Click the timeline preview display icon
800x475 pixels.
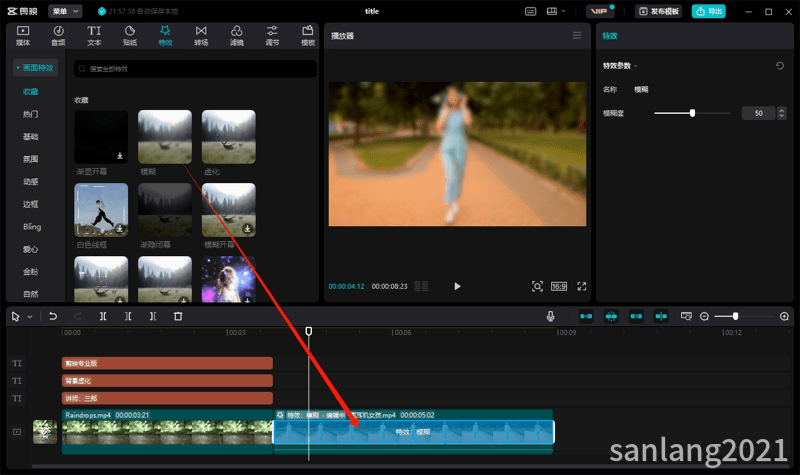pyautogui.click(x=686, y=316)
